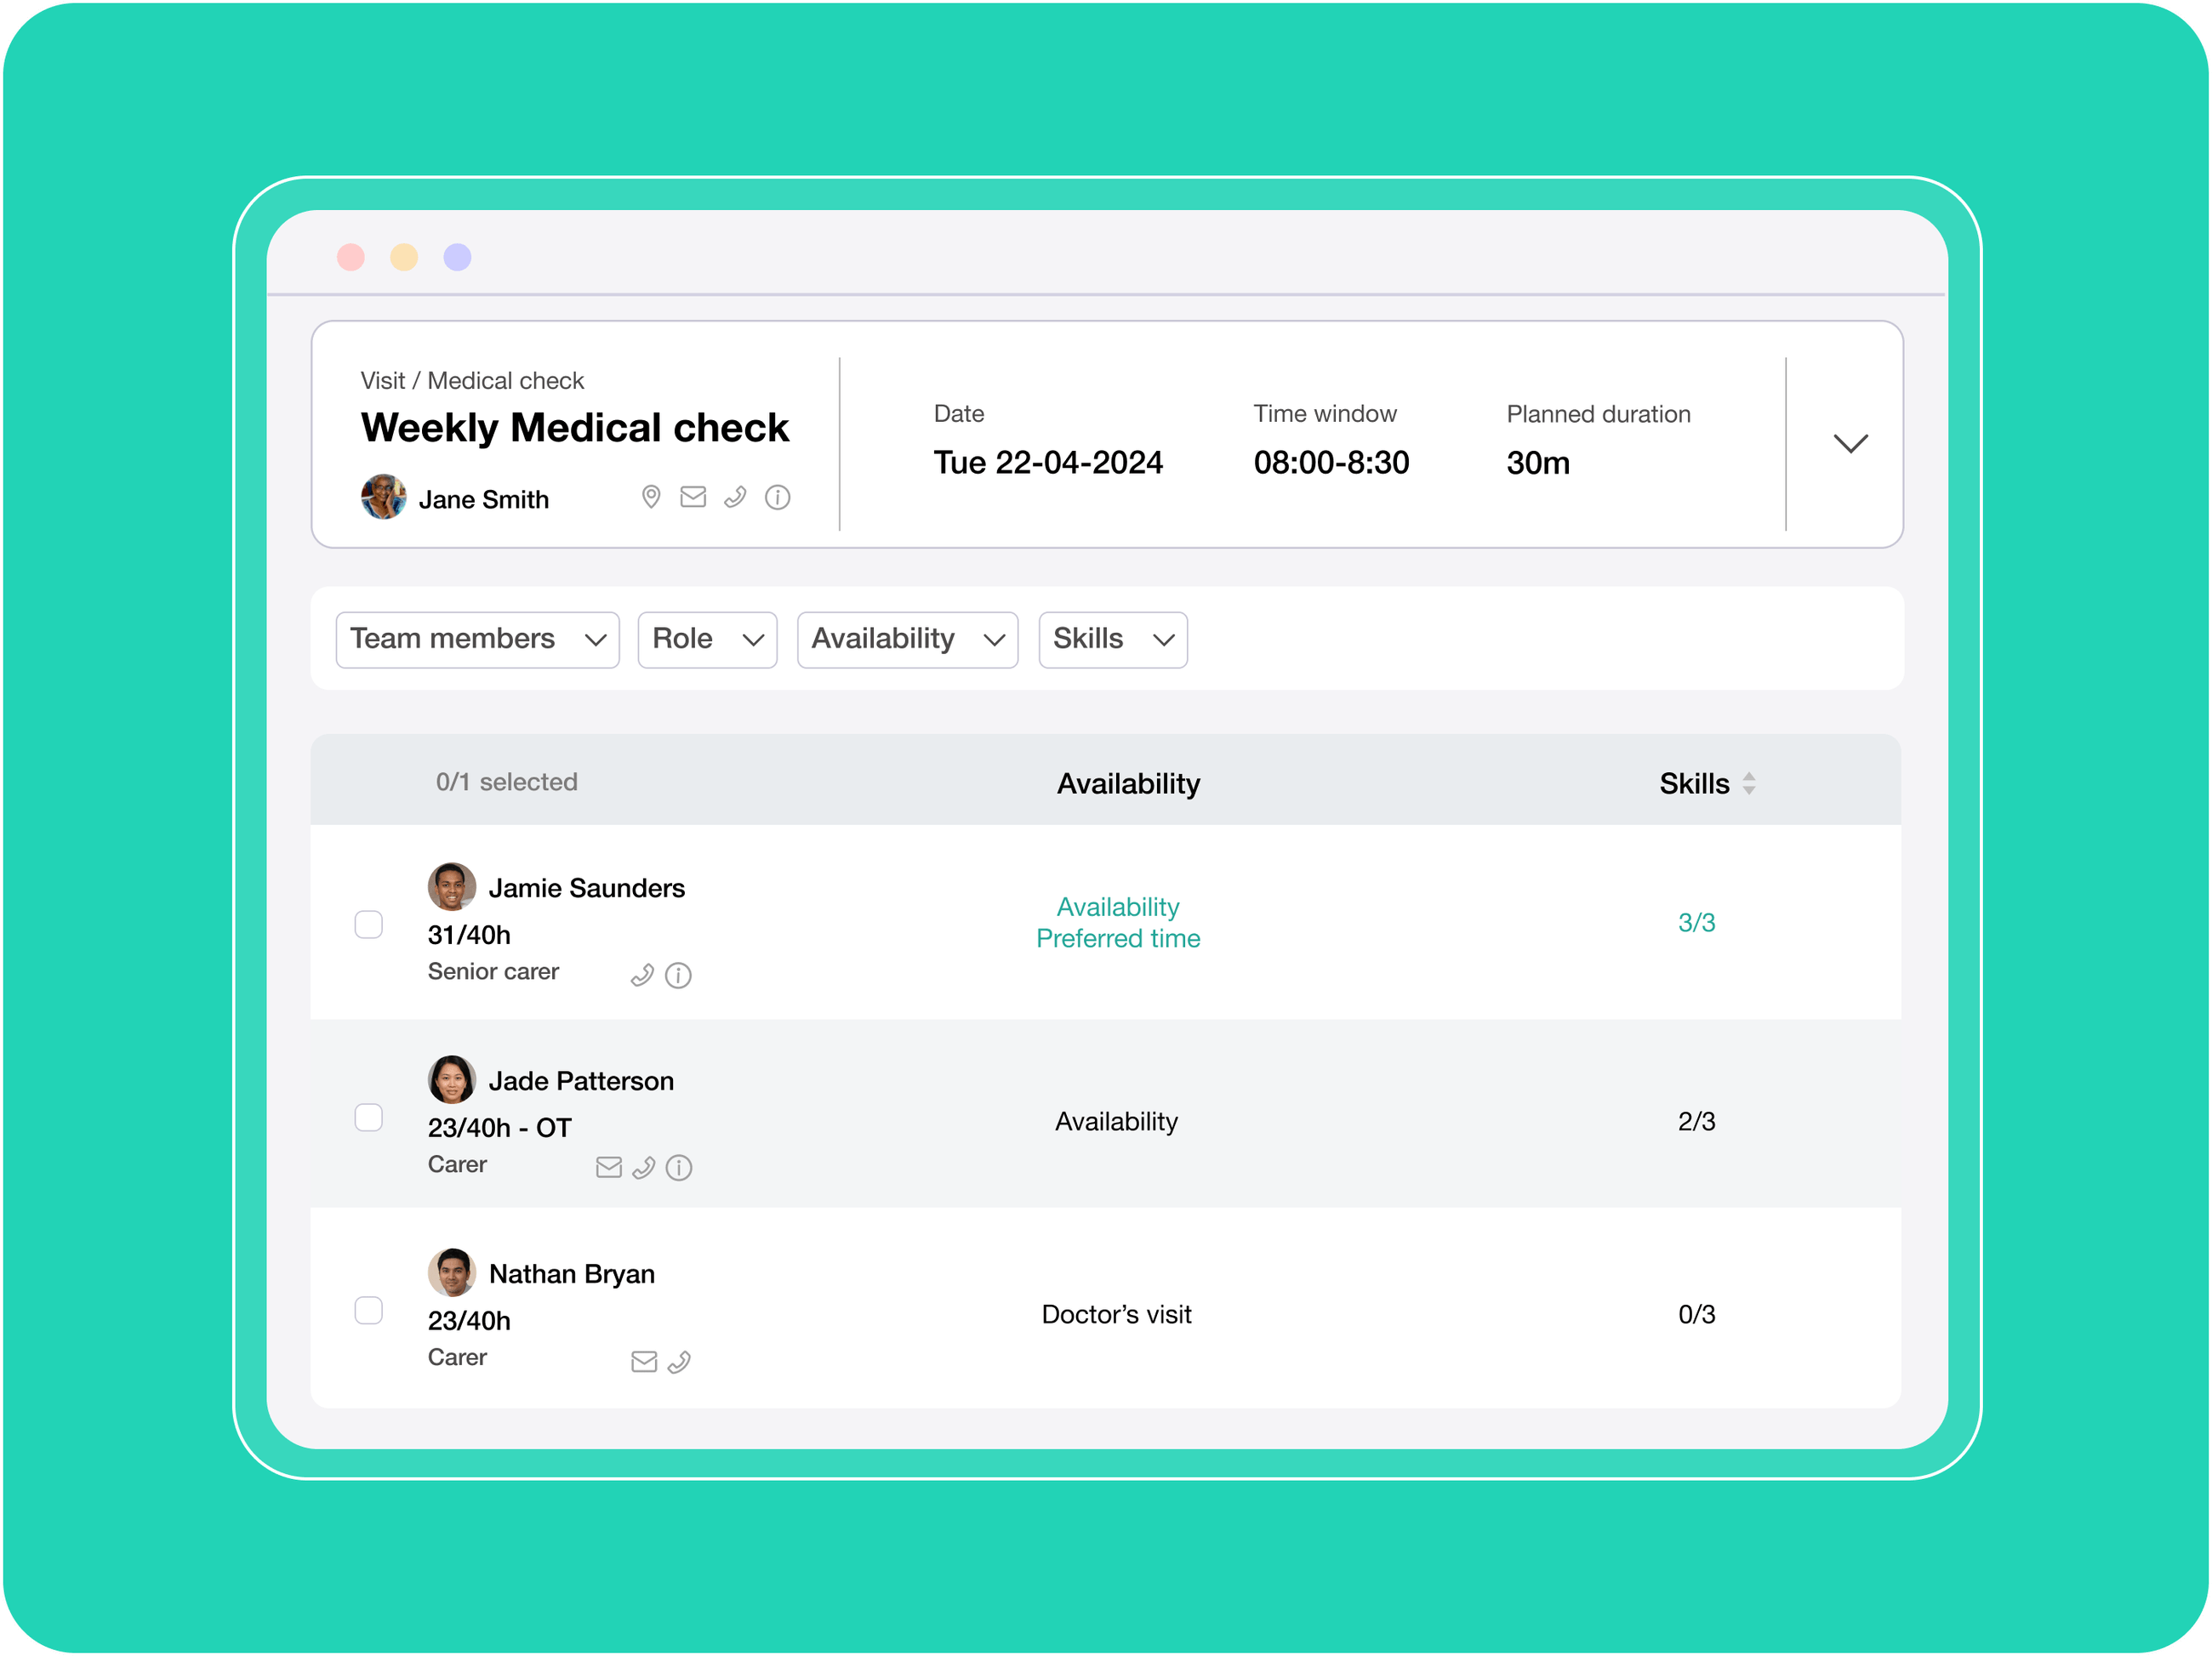Viewport: 2212px width, 1656px height.
Task: Expand the Role filter
Action: (707, 639)
